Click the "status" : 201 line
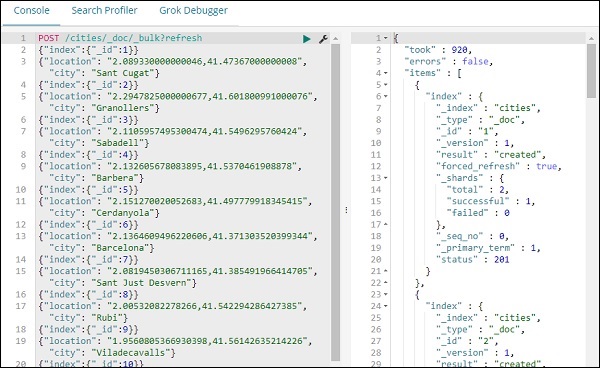The image size is (600, 368). (x=473, y=259)
